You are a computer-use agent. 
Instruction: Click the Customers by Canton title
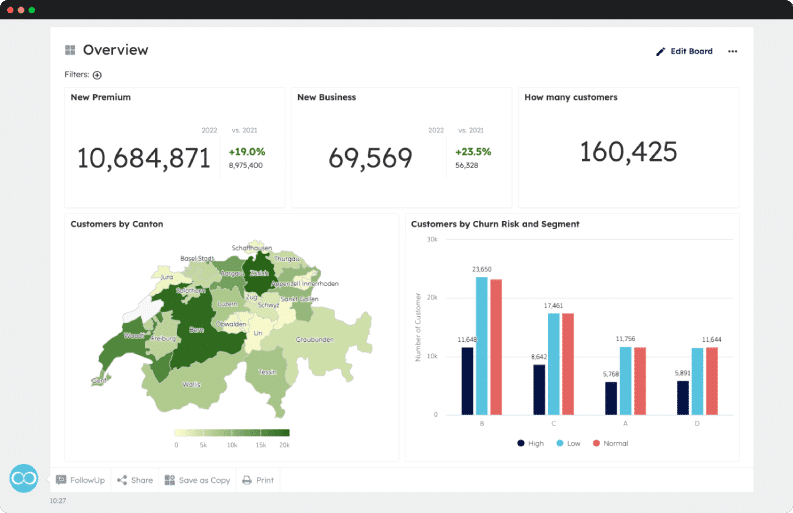[x=117, y=224]
